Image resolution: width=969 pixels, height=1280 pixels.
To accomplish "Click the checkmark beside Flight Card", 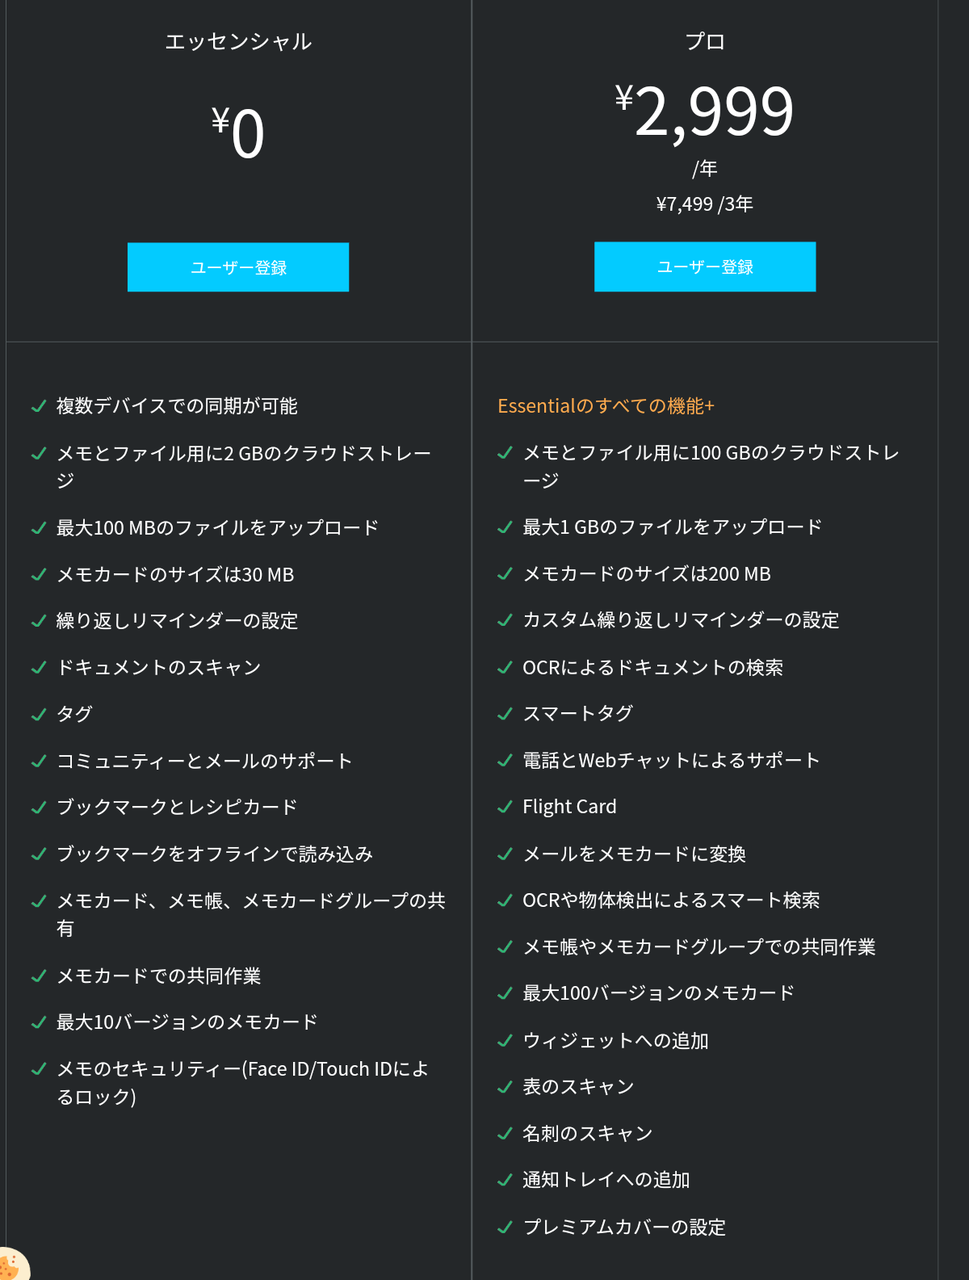I will (x=505, y=807).
